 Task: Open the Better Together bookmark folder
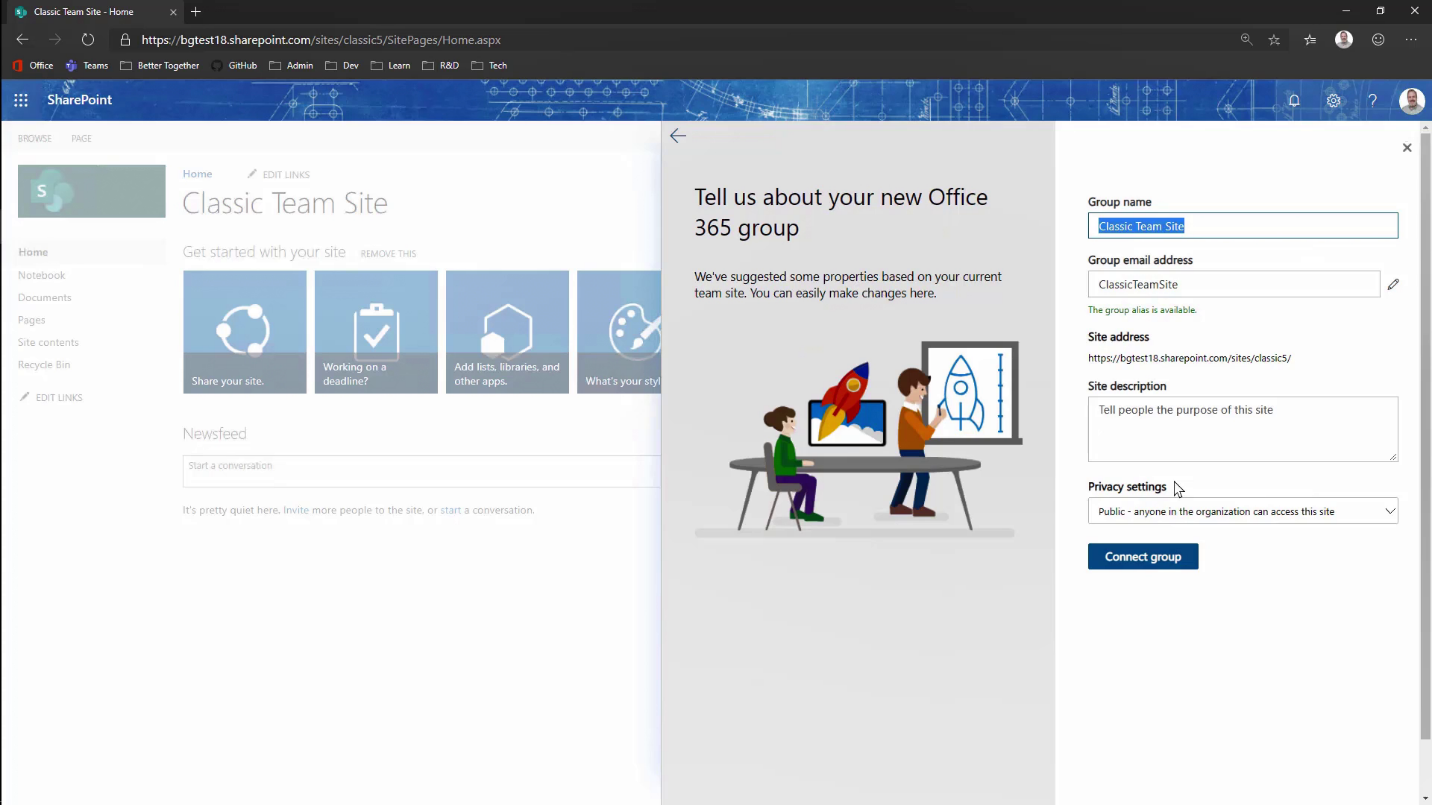point(159,66)
